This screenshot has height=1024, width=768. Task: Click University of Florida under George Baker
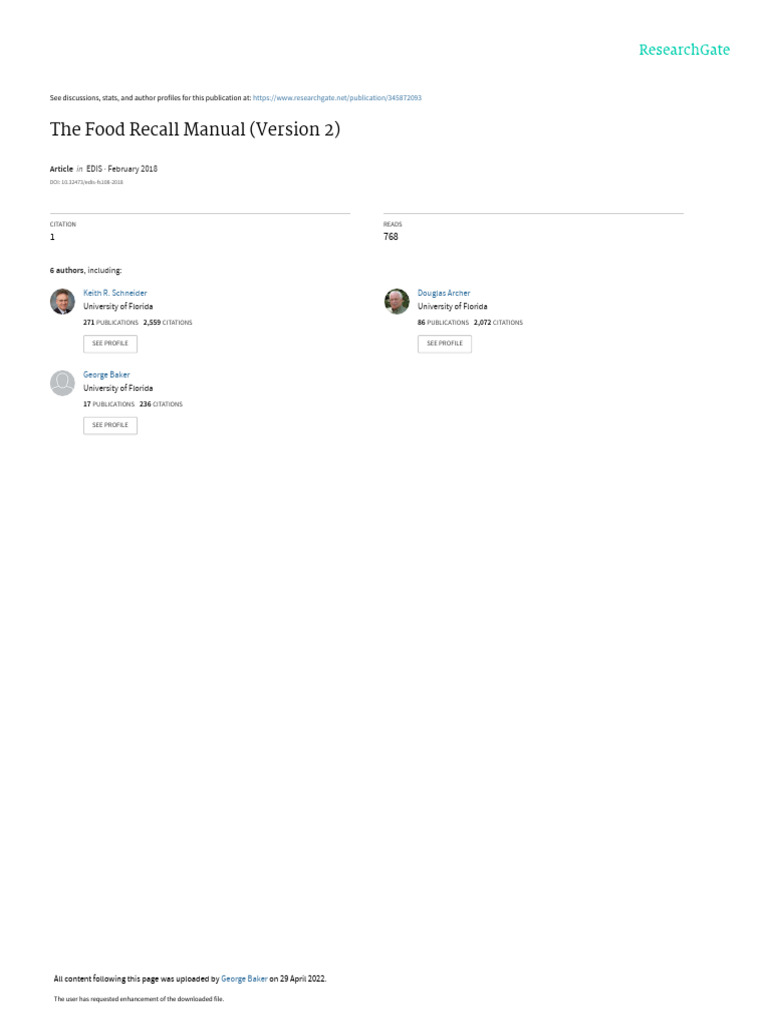(118, 388)
